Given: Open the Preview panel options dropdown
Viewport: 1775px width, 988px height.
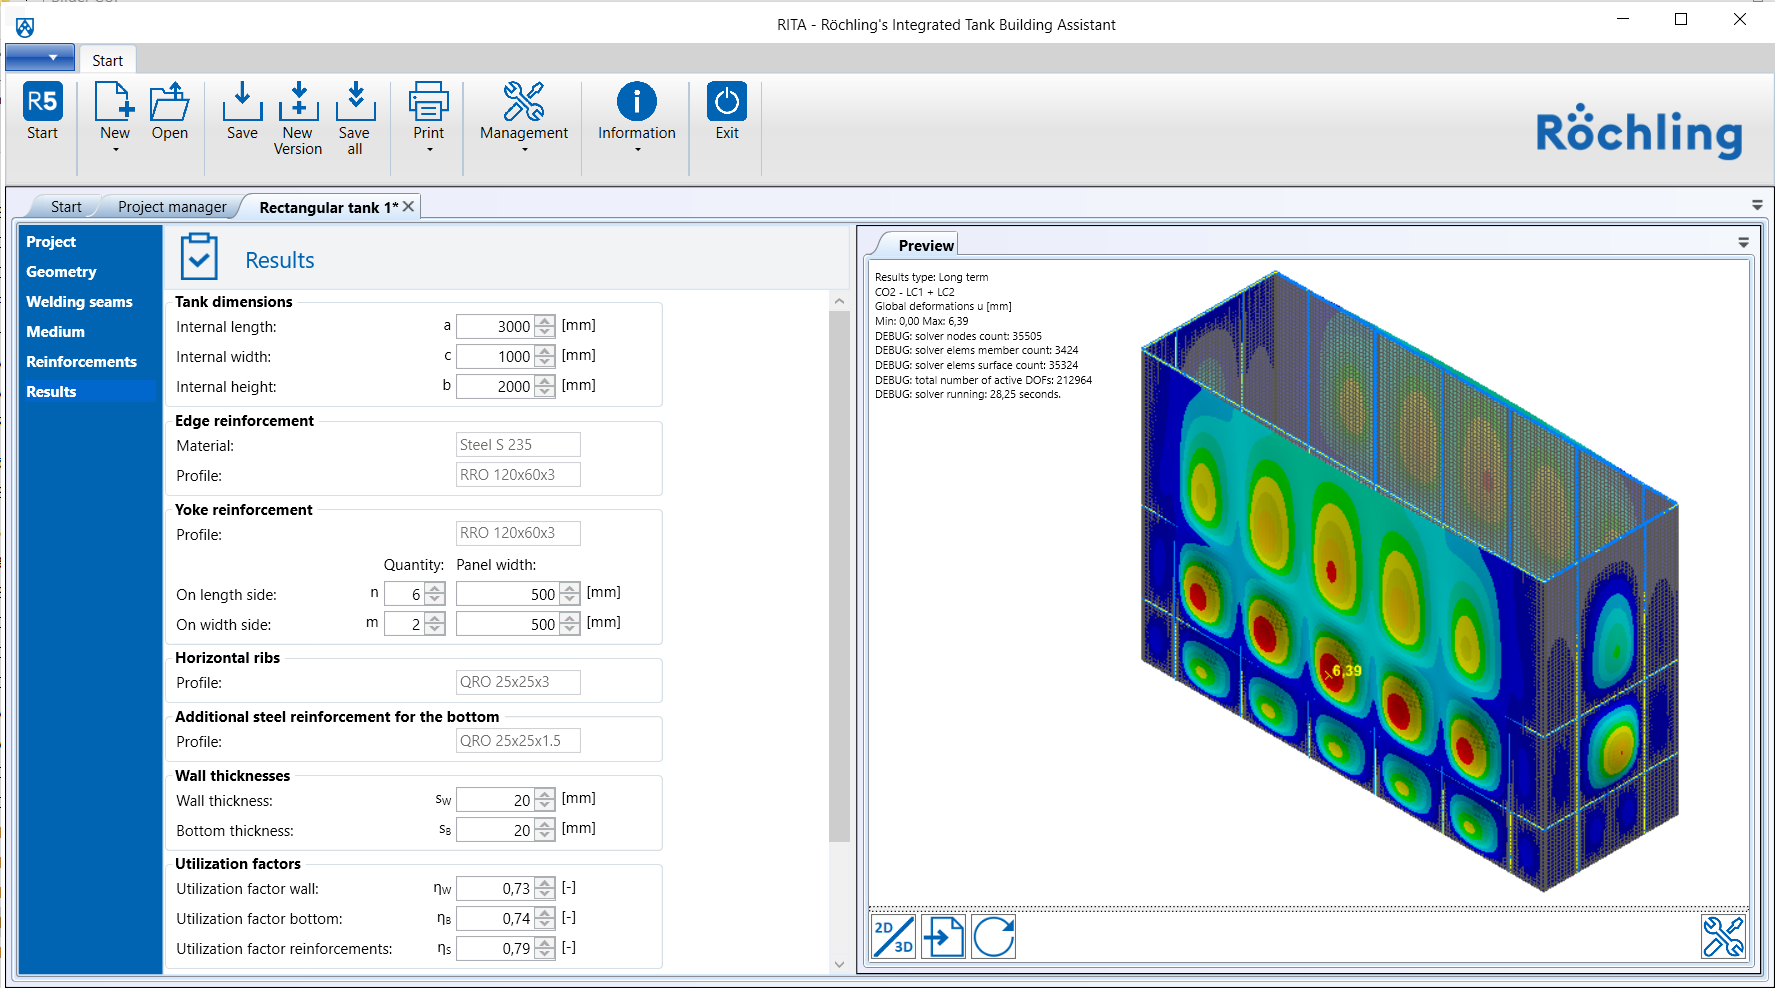Looking at the screenshot, I should (1743, 243).
